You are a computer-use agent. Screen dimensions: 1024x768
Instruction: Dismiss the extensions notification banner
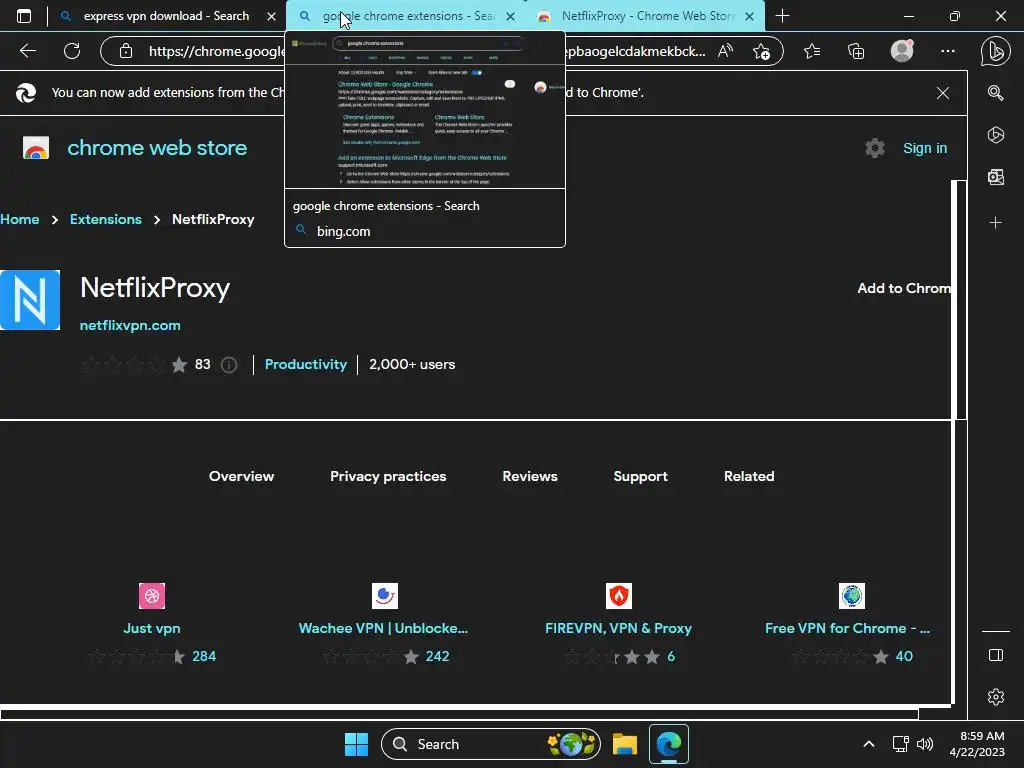(942, 93)
